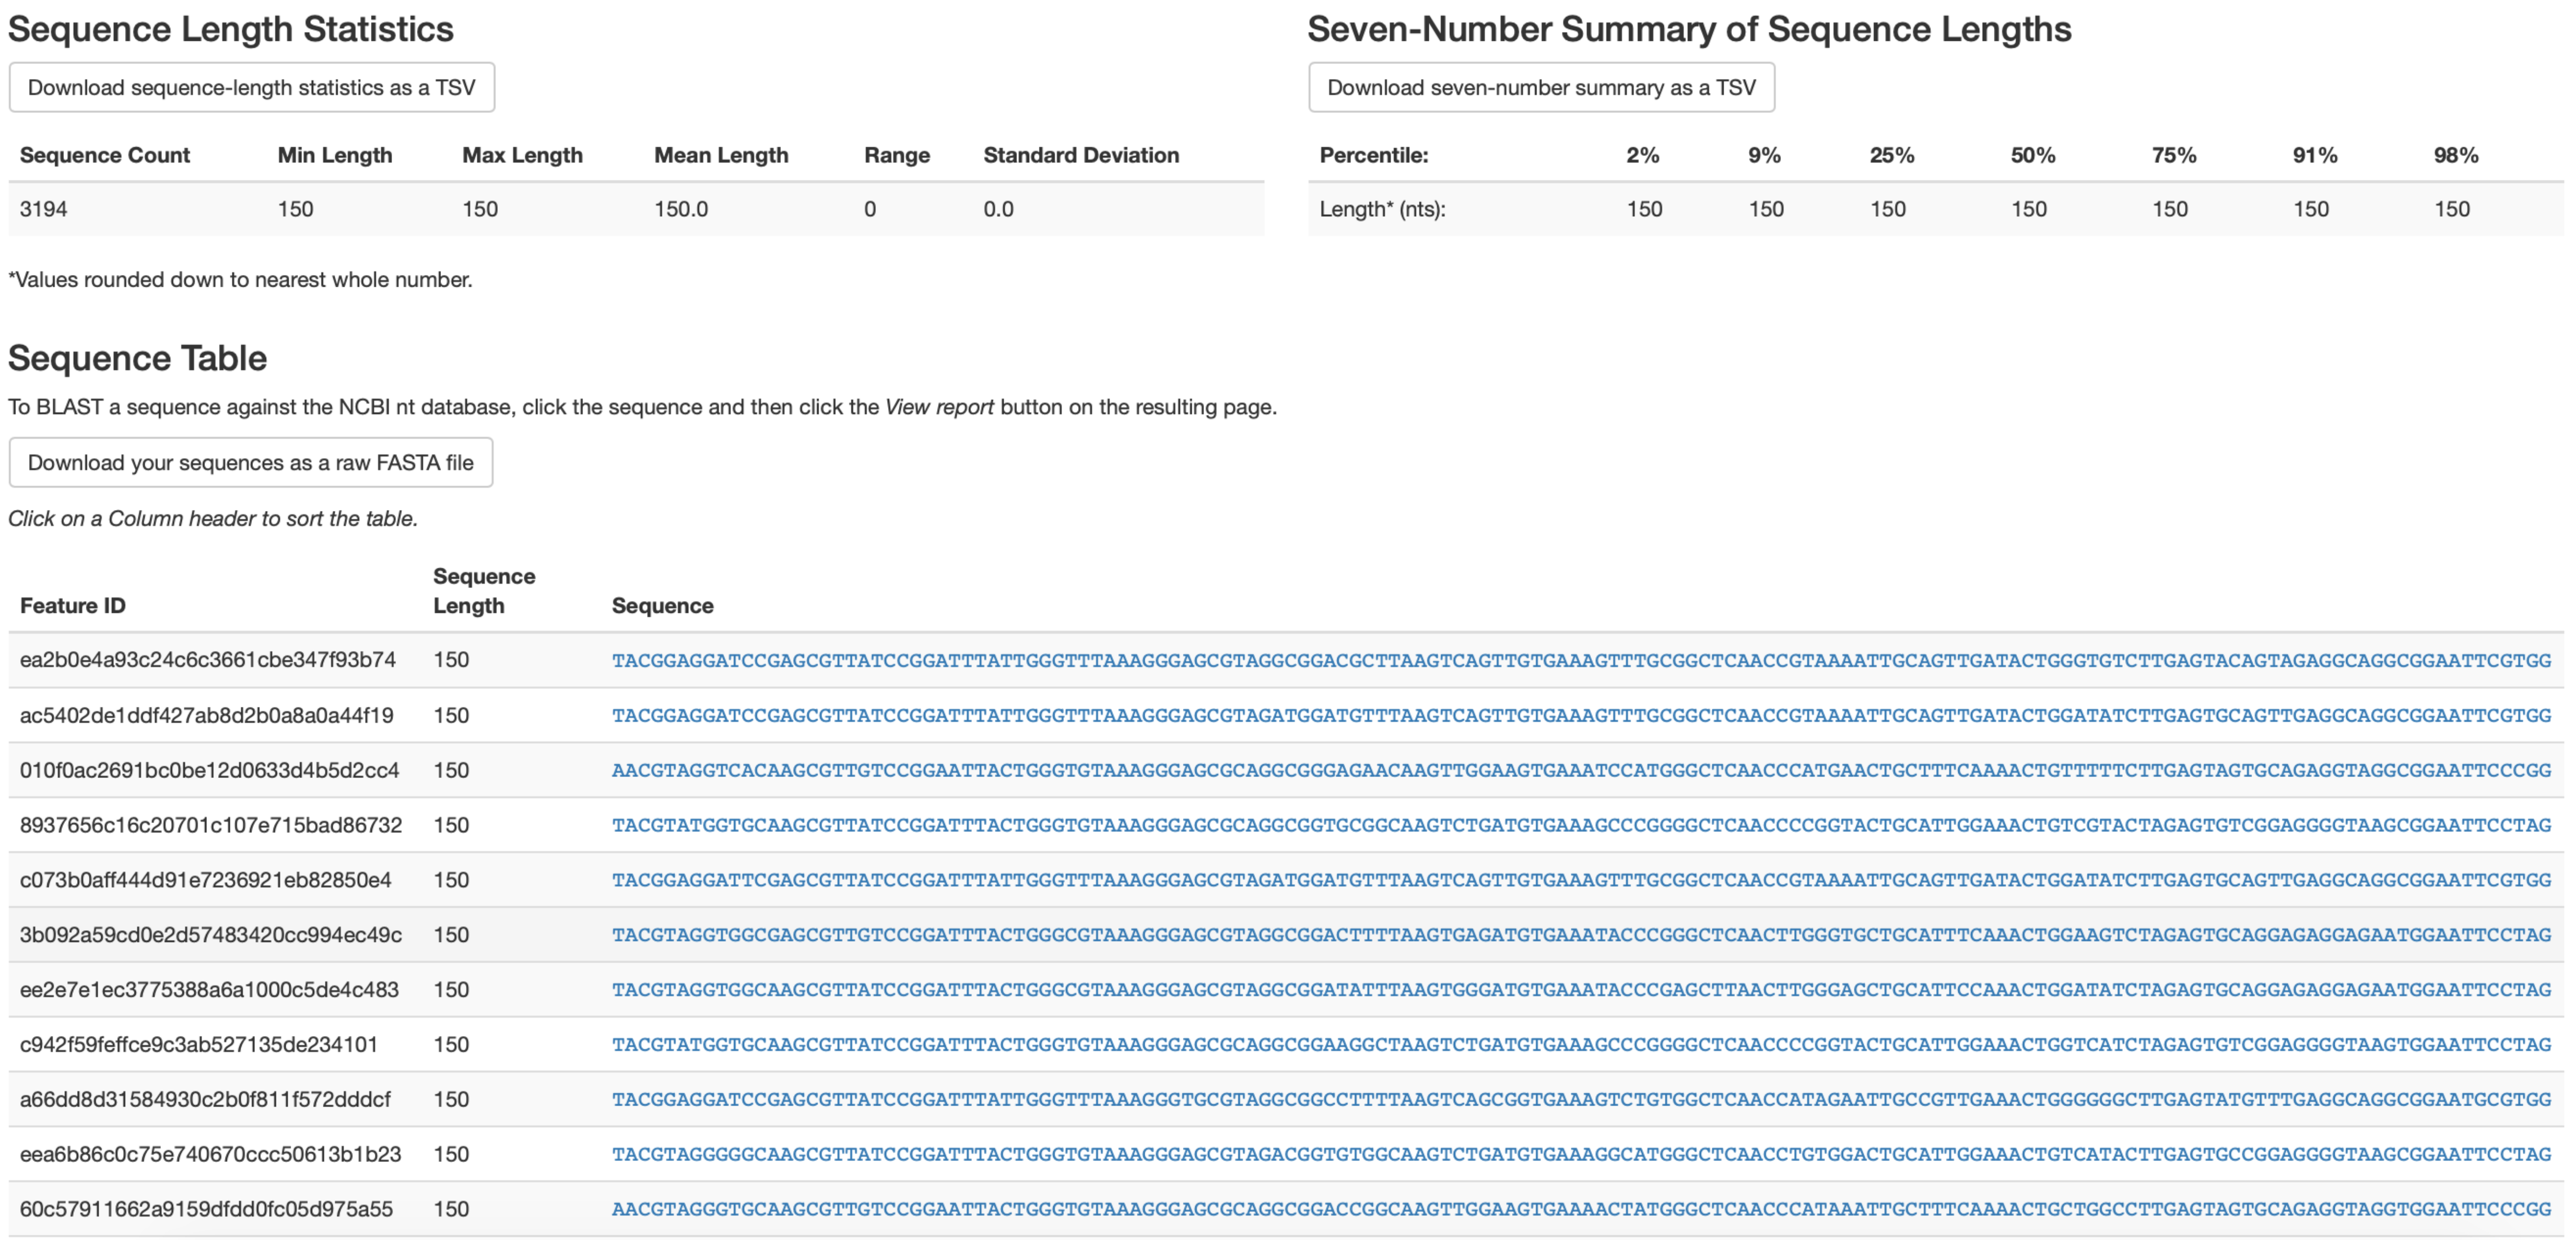This screenshot has width=2576, height=1240.
Task: Open sequence link in the 010f0ac2691bc0be12d0633d4b5d2cc4 row
Action: [x=1580, y=771]
